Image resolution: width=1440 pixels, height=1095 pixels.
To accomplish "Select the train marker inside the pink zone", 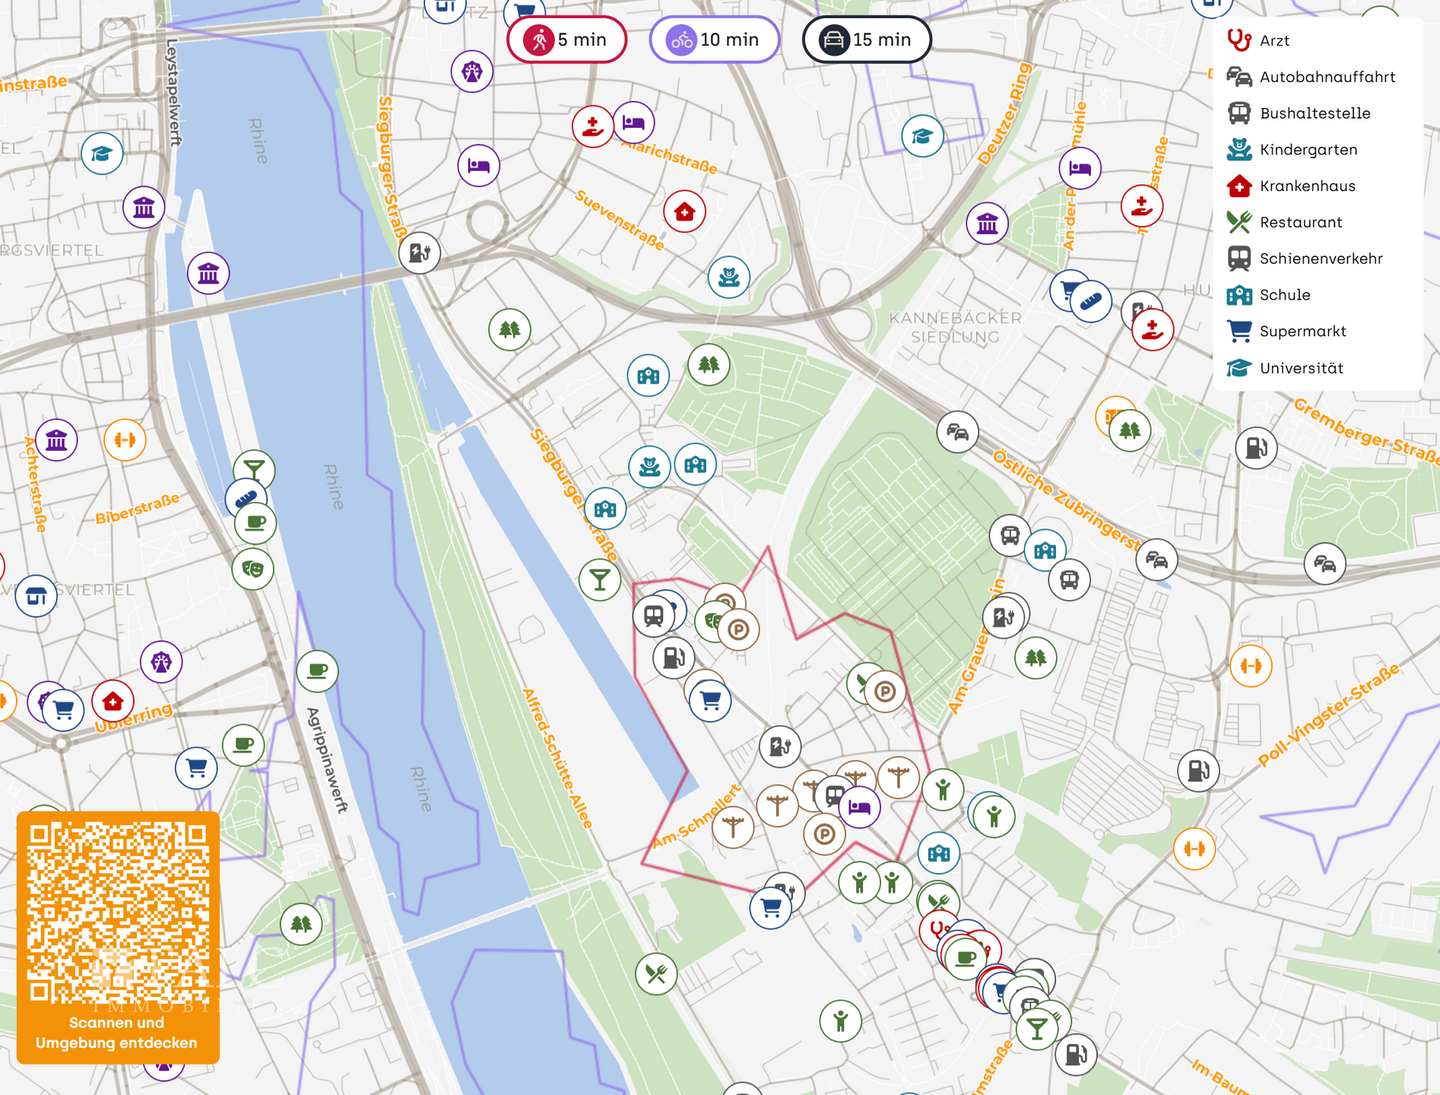I will 654,615.
